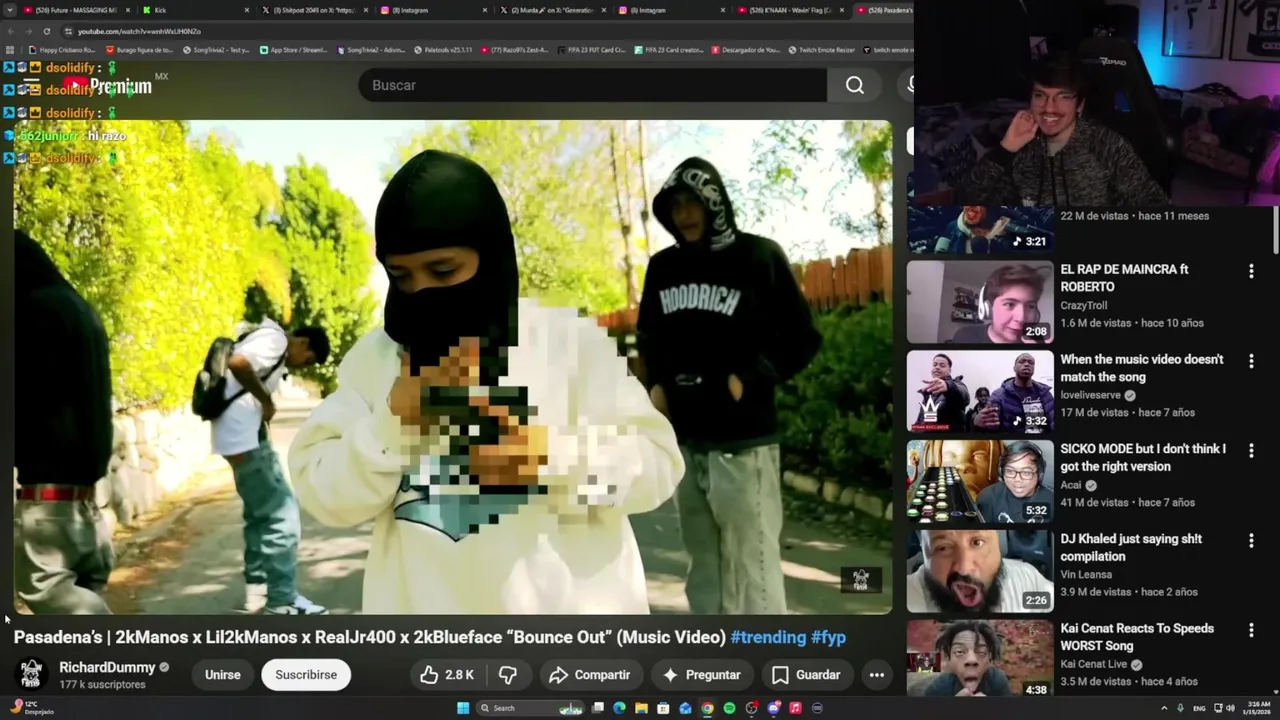Viewport: 1280px width, 720px height.
Task: Click the page vertical scrollbar
Action: 1275,230
